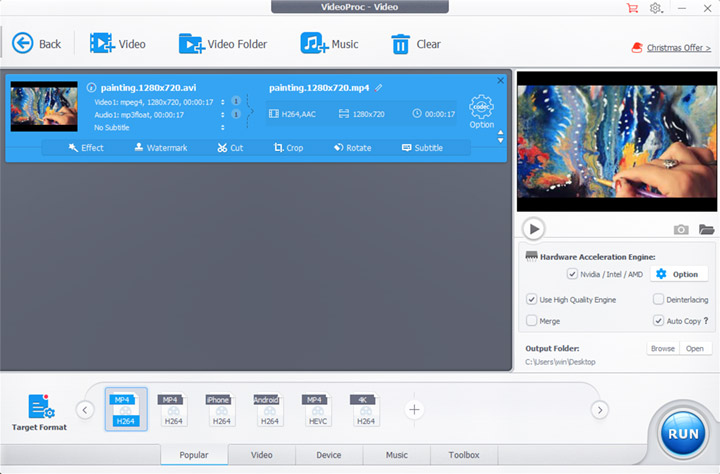Open the Watermark tool

(161, 147)
